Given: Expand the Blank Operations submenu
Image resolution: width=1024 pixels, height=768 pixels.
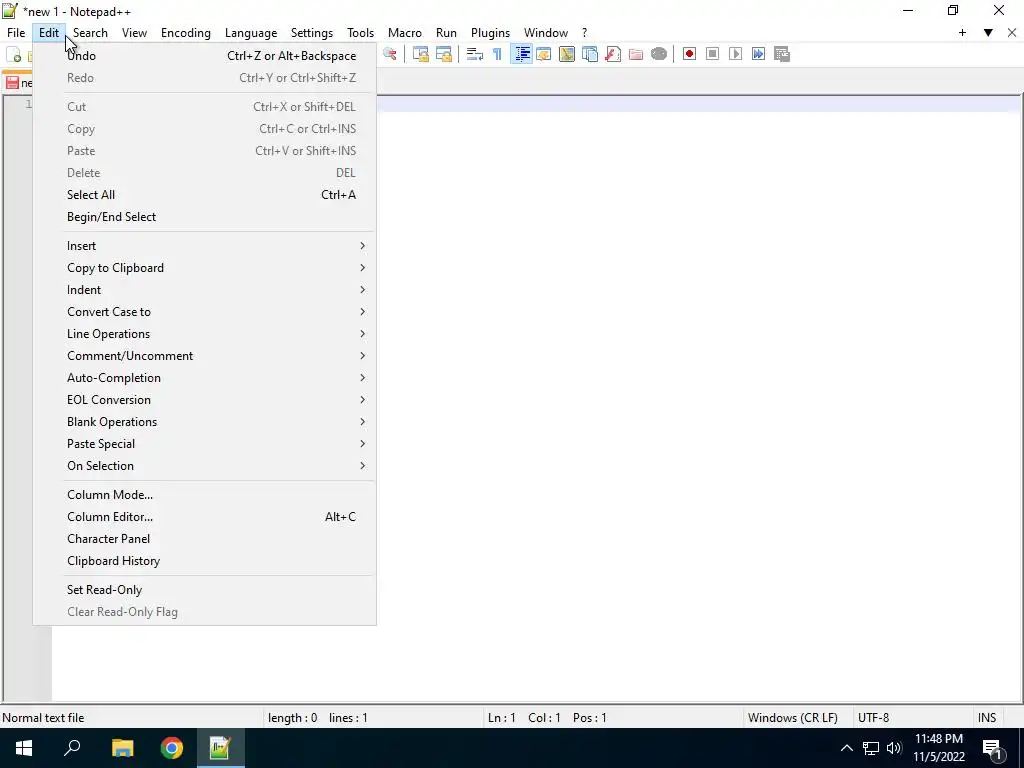Looking at the screenshot, I should (x=204, y=422).
